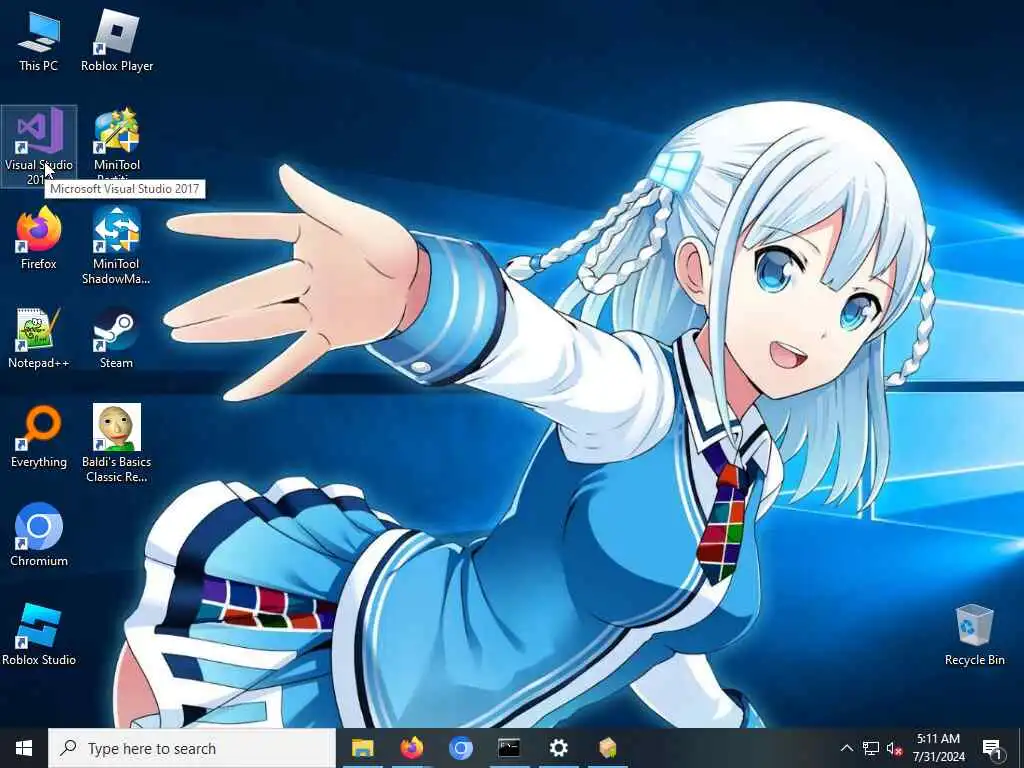Screen dimensions: 1024x768
Task: Open Chromium from the taskbar
Action: pos(460,748)
